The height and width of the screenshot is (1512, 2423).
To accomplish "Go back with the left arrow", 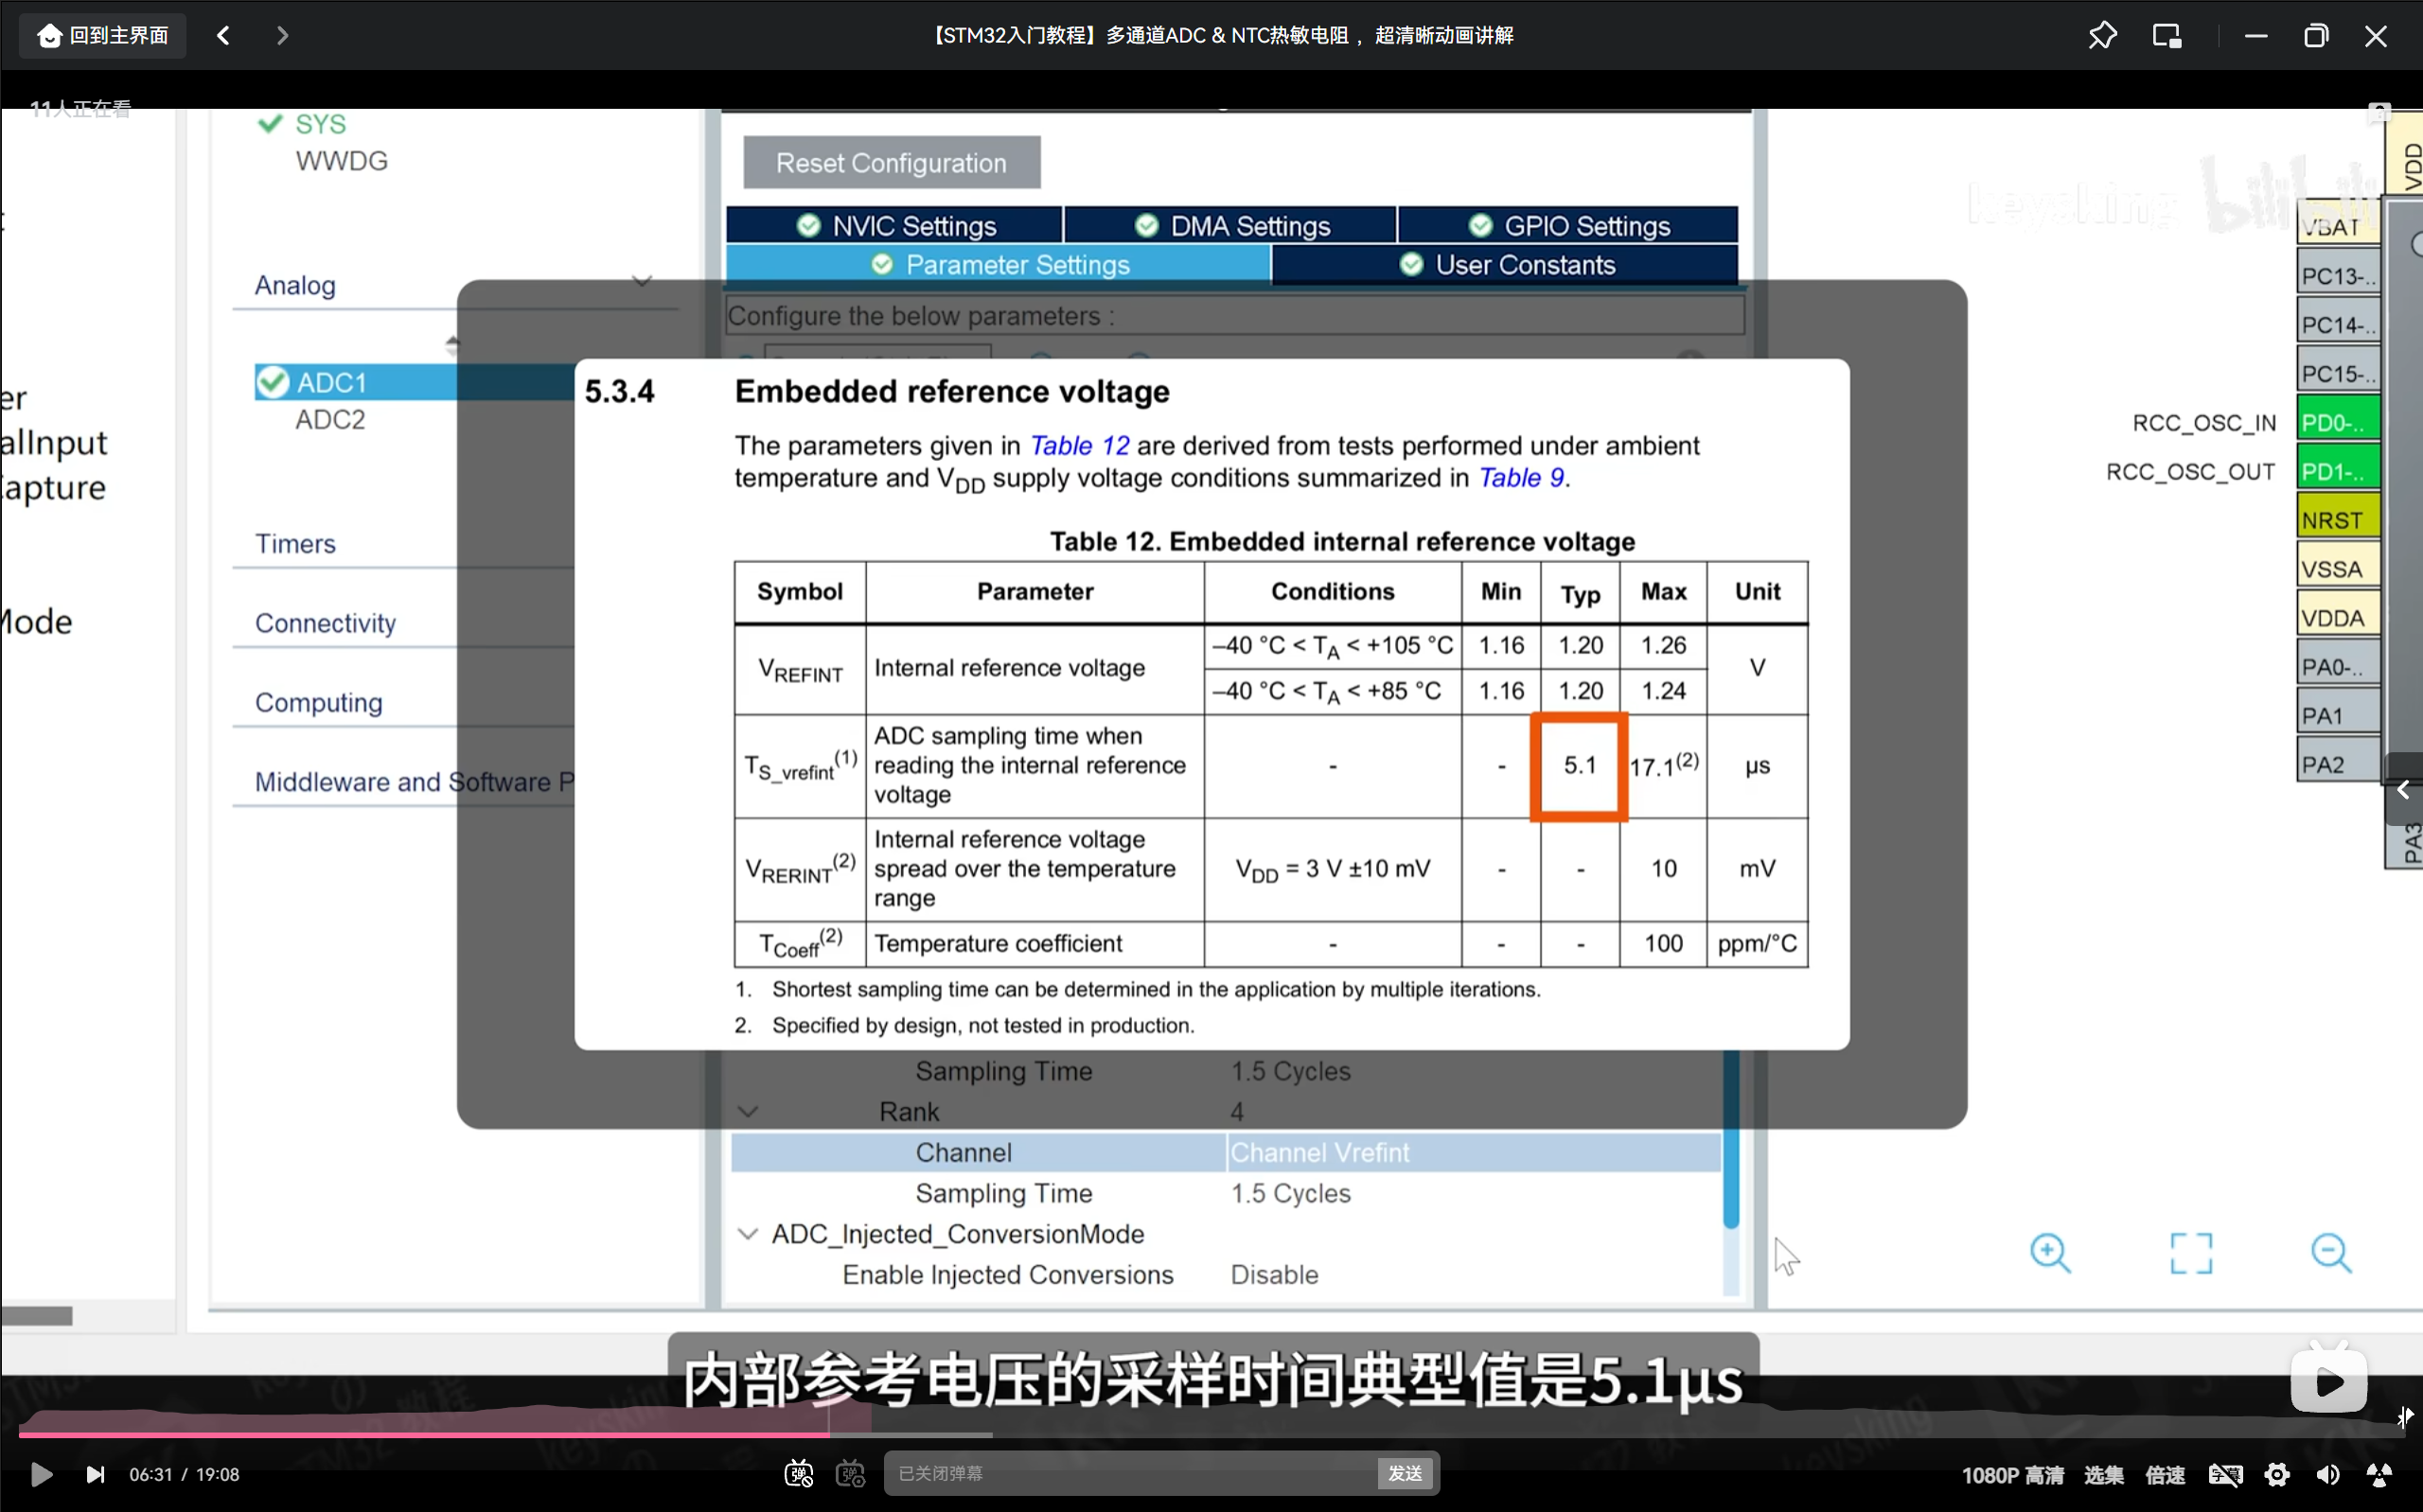I will coord(223,36).
